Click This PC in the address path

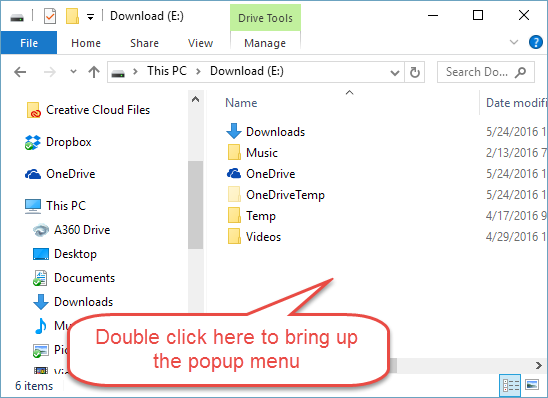tap(167, 71)
